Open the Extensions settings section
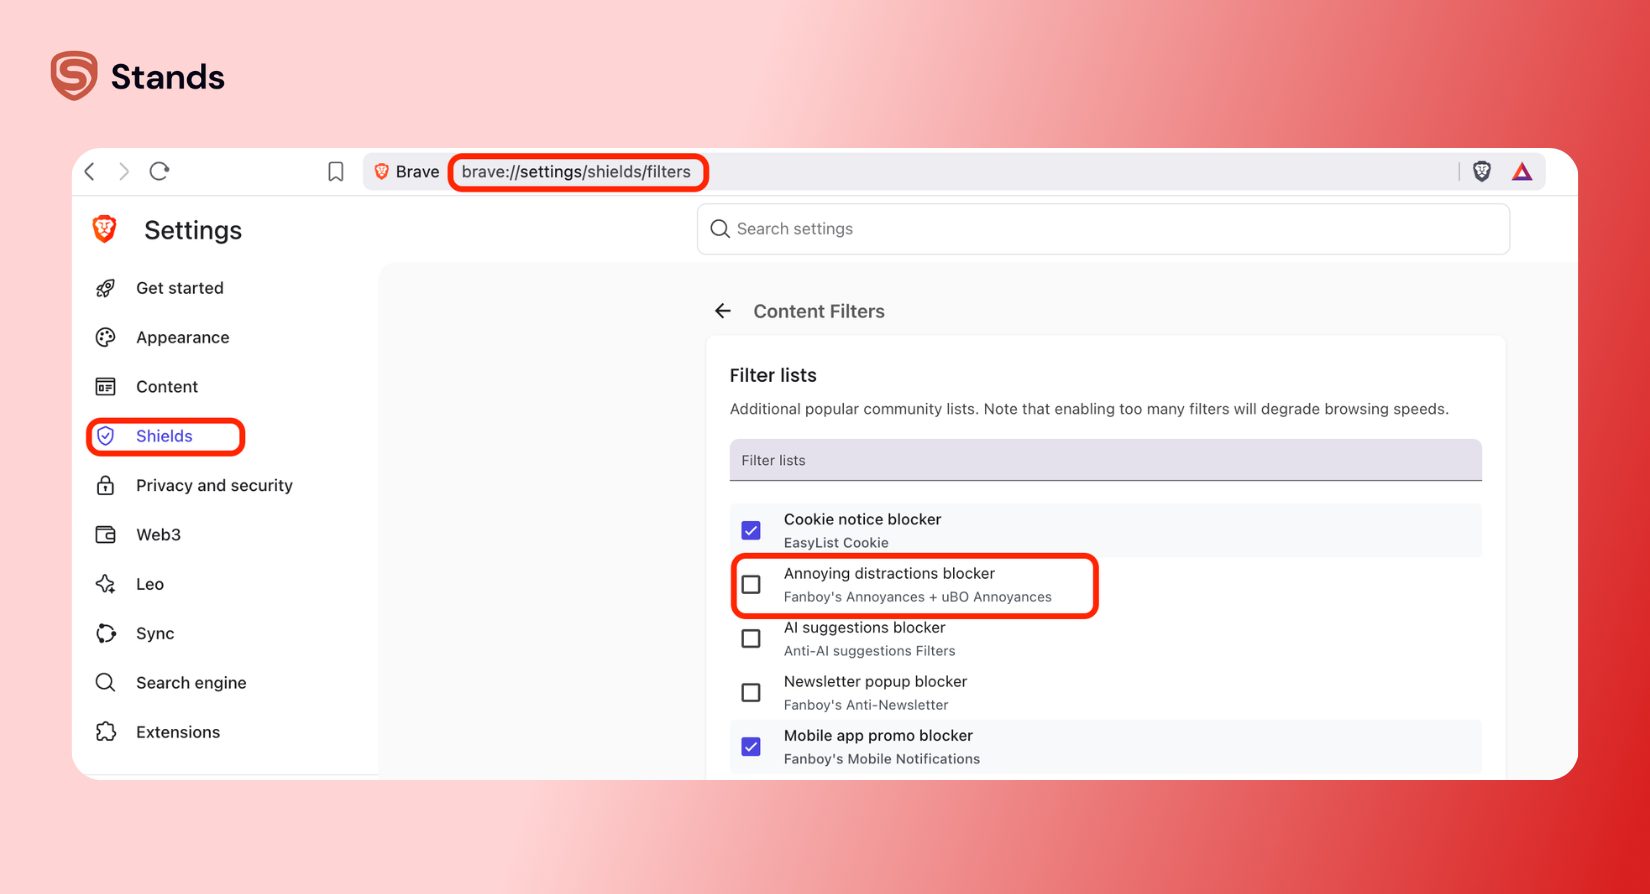 click(x=178, y=732)
